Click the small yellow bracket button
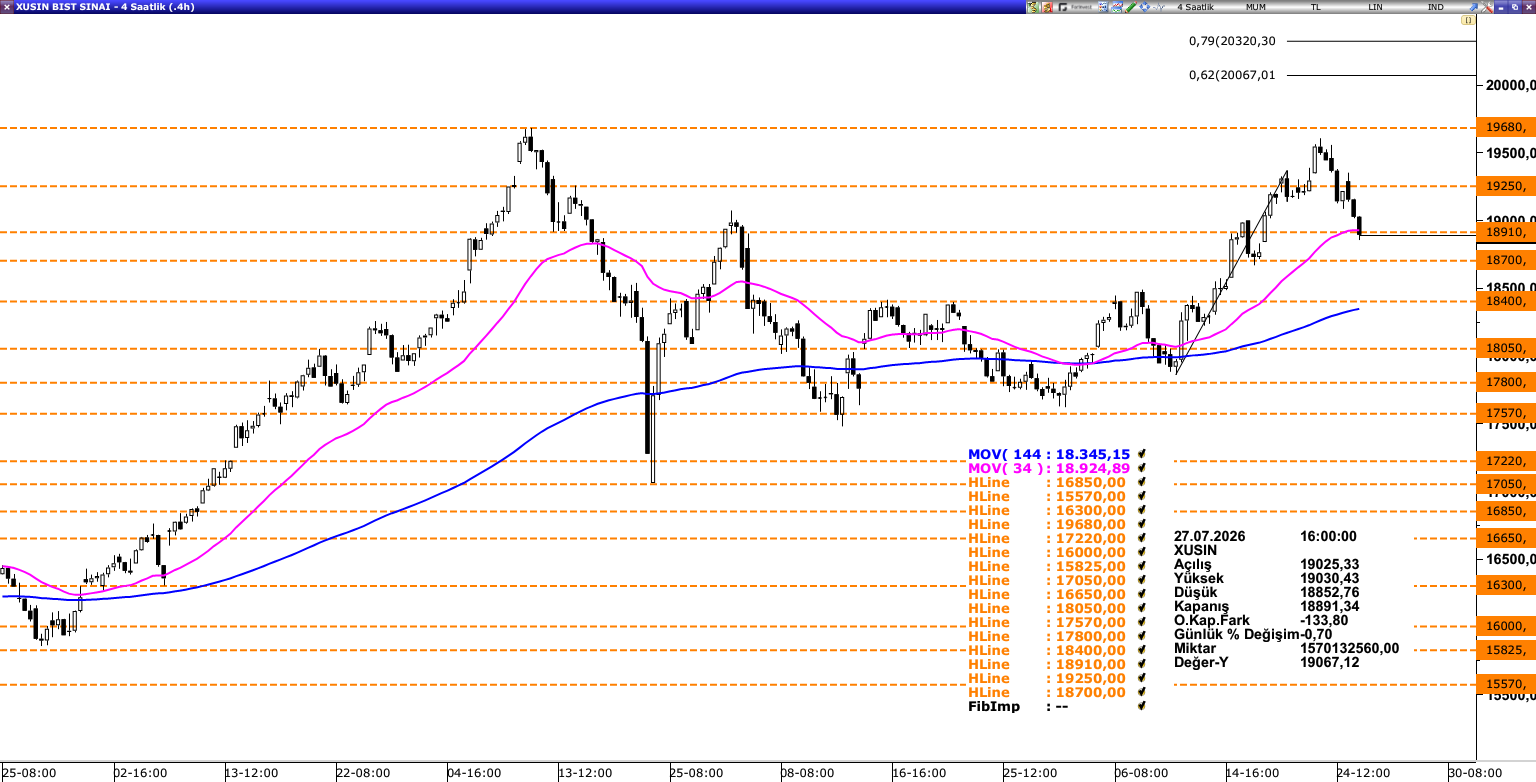This screenshot has height=782, width=1536. click(x=1468, y=20)
